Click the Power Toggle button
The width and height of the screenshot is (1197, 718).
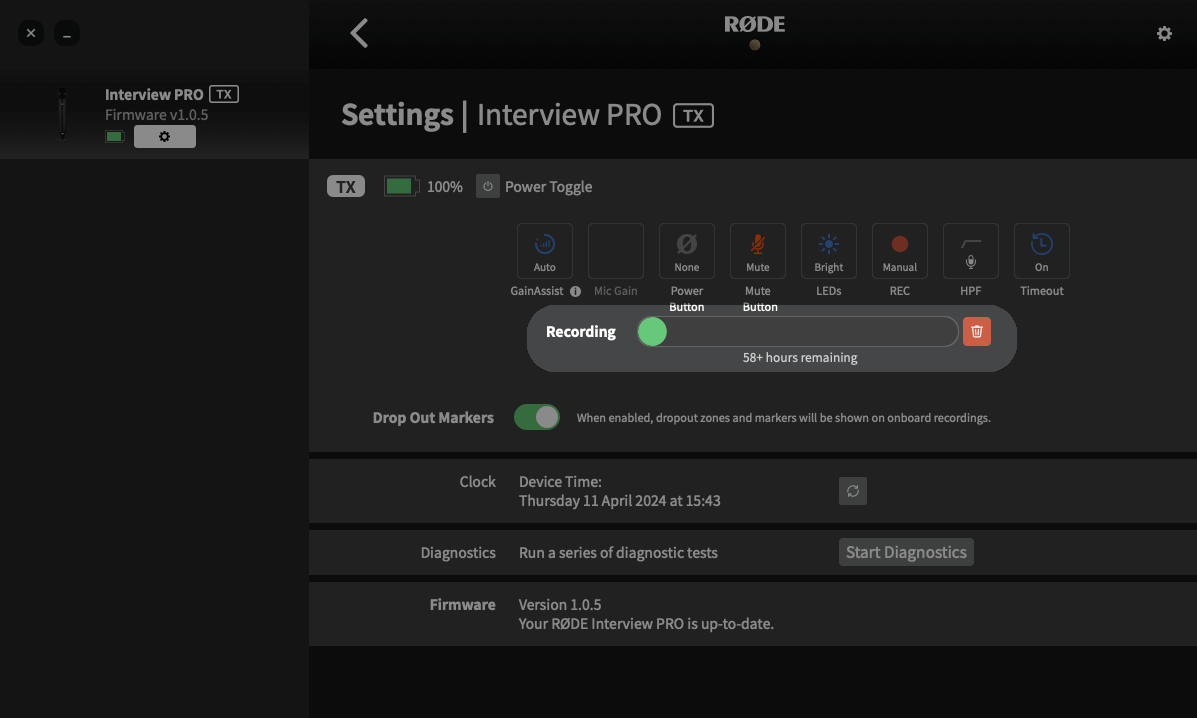[488, 186]
